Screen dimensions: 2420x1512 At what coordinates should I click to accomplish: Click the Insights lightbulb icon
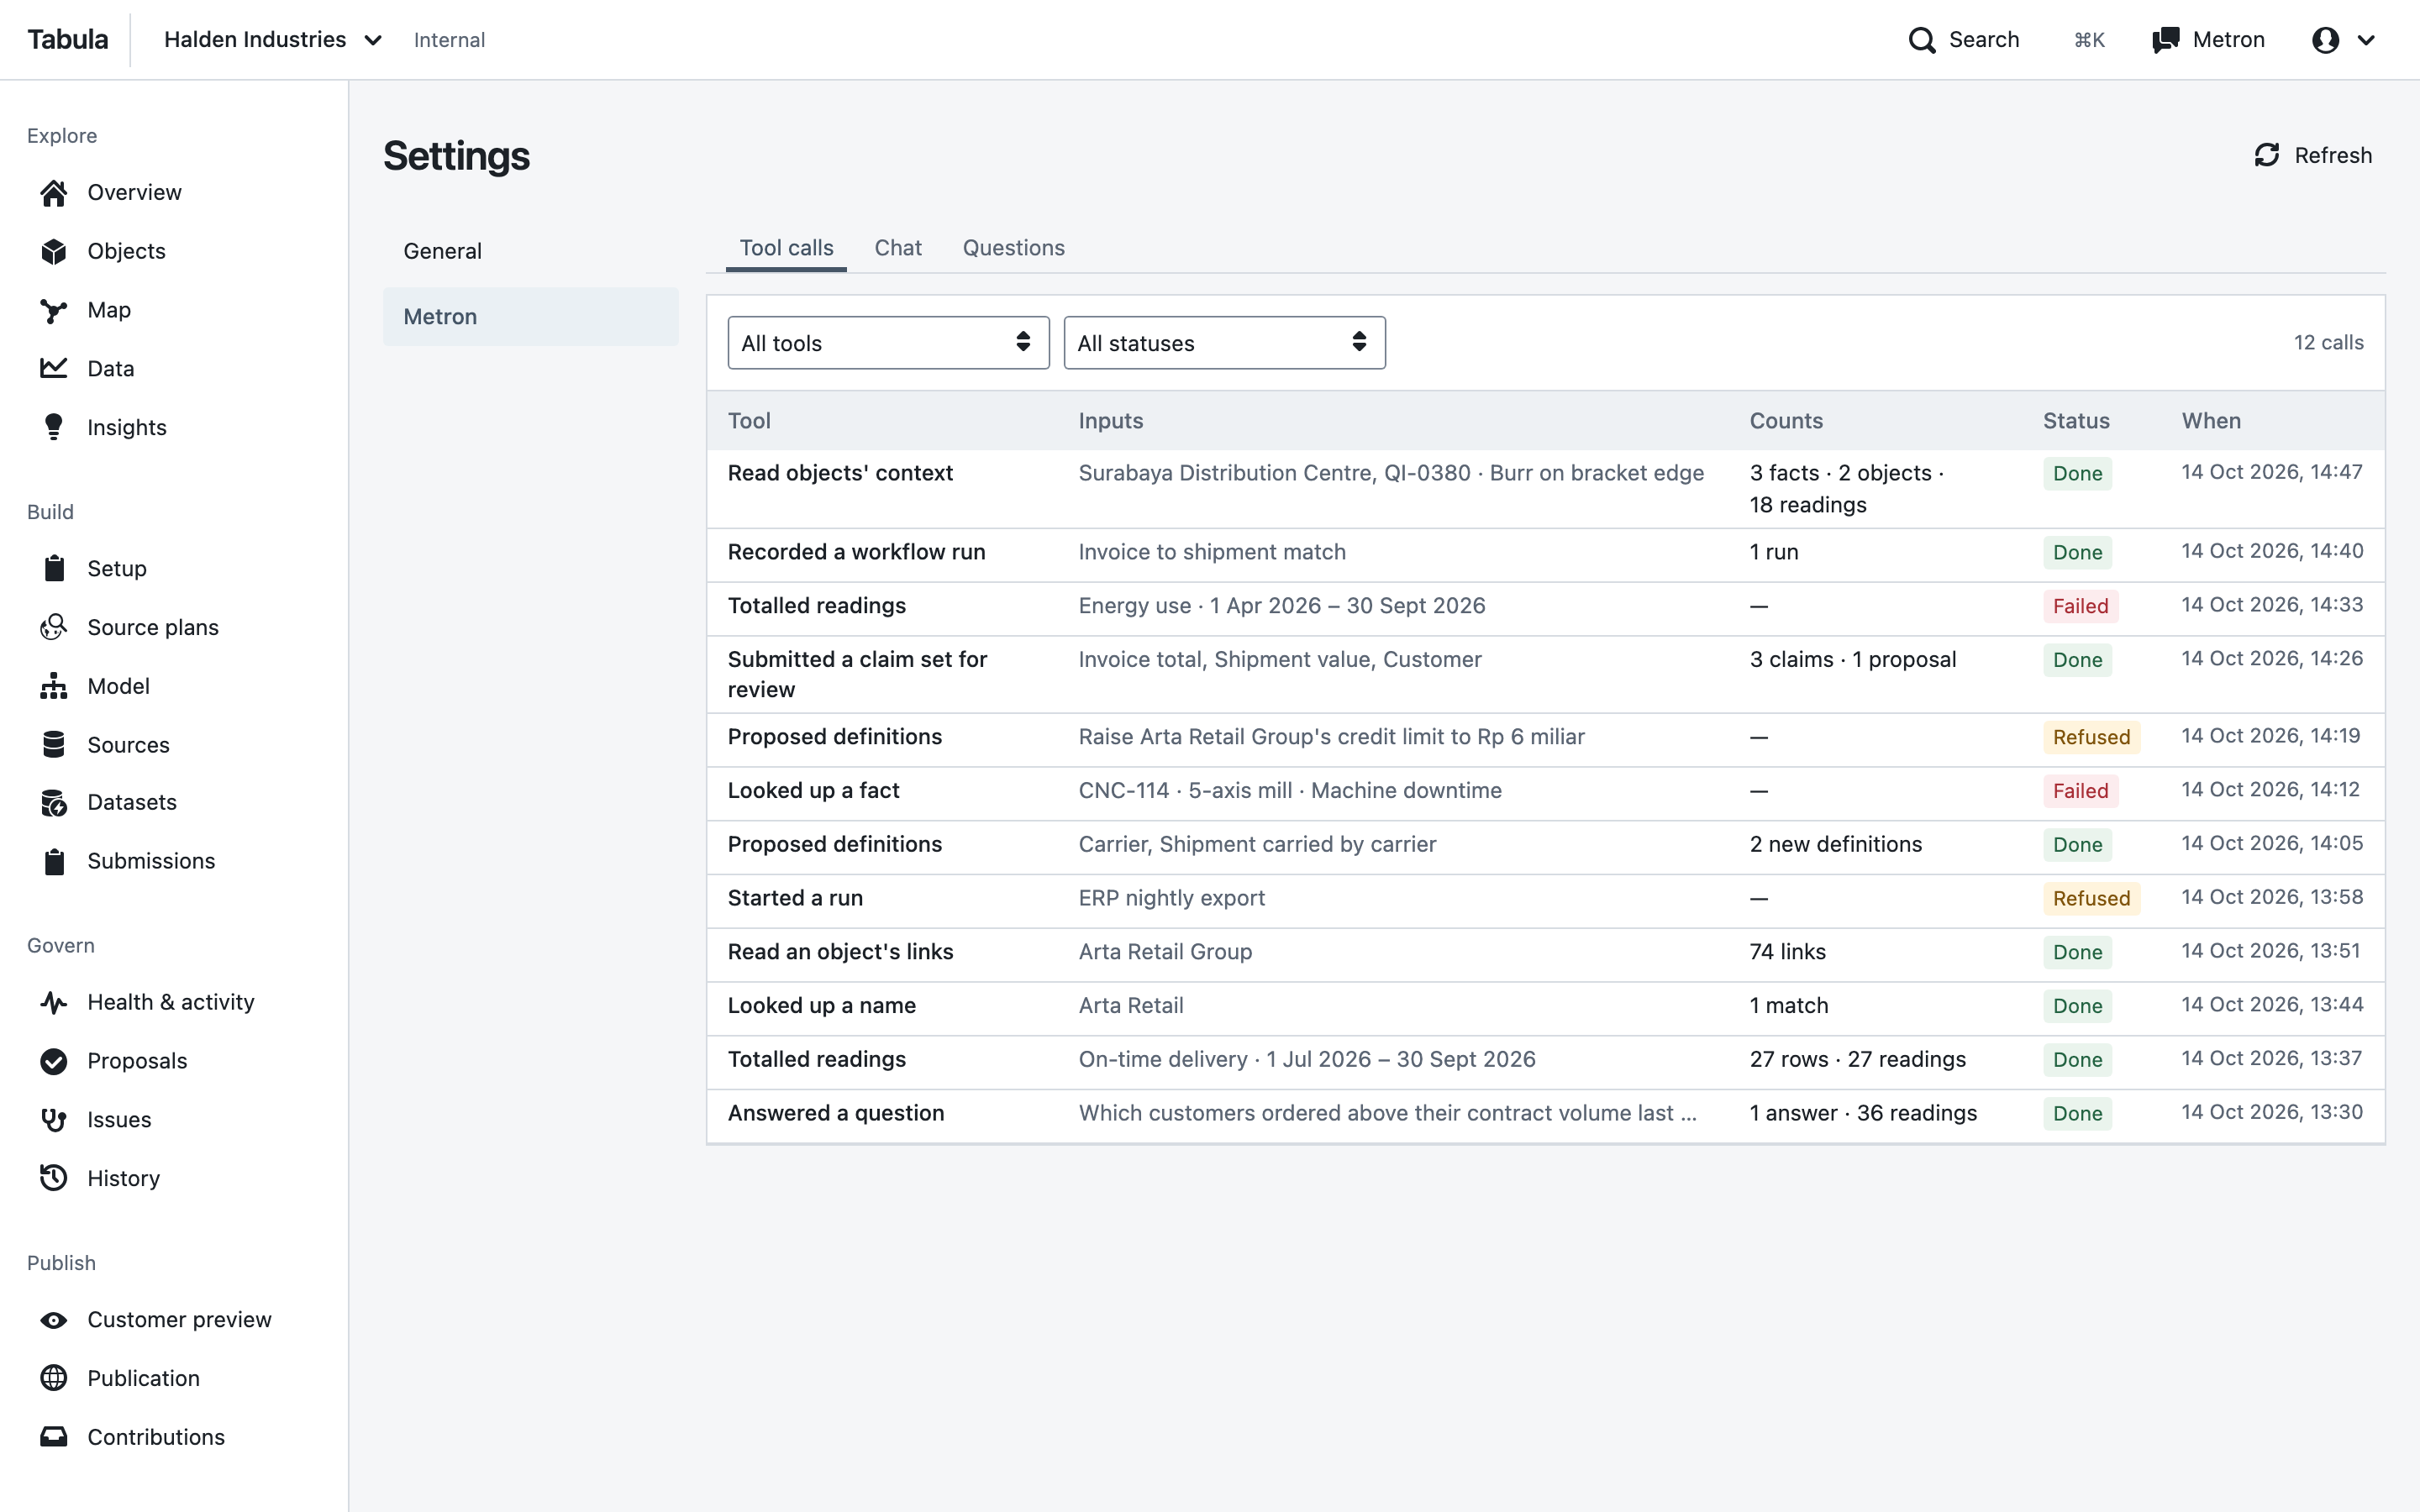tap(54, 428)
